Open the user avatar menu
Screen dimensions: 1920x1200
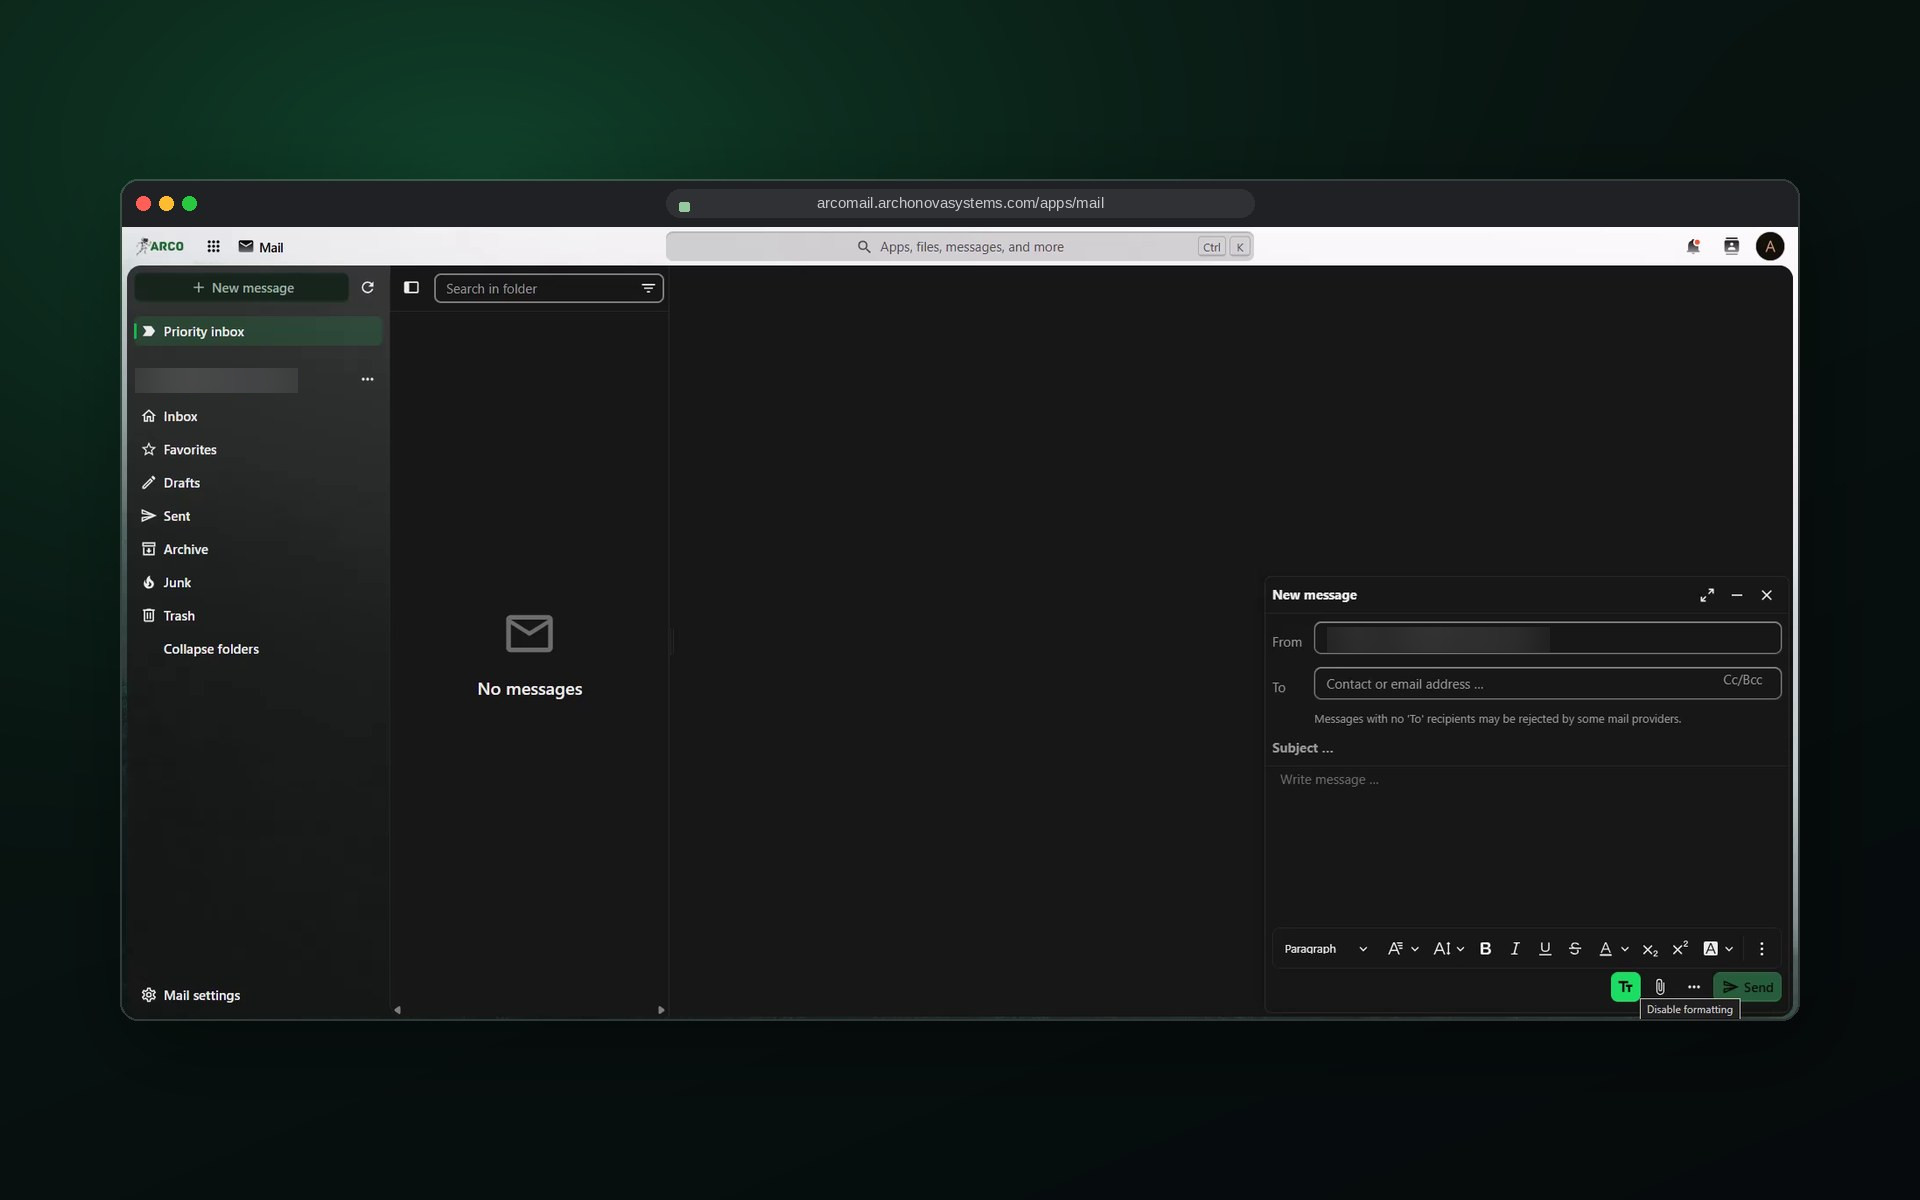click(1769, 246)
